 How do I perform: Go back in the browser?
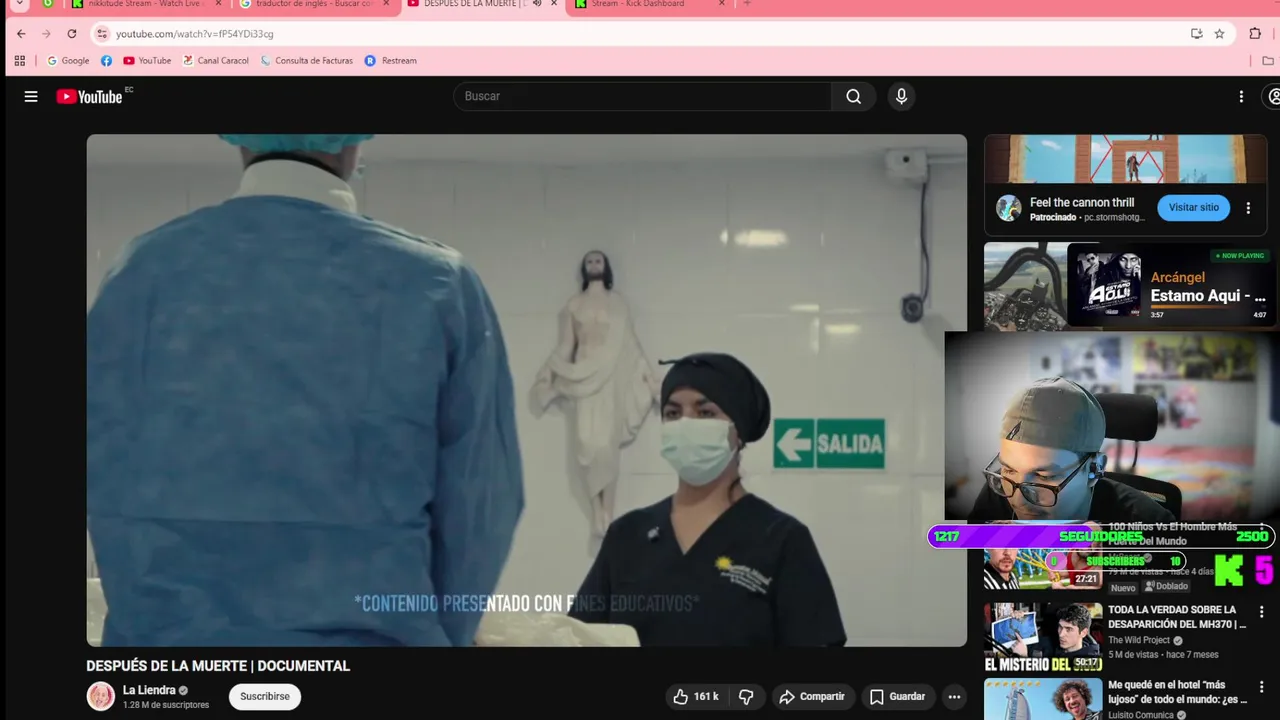pyautogui.click(x=21, y=33)
